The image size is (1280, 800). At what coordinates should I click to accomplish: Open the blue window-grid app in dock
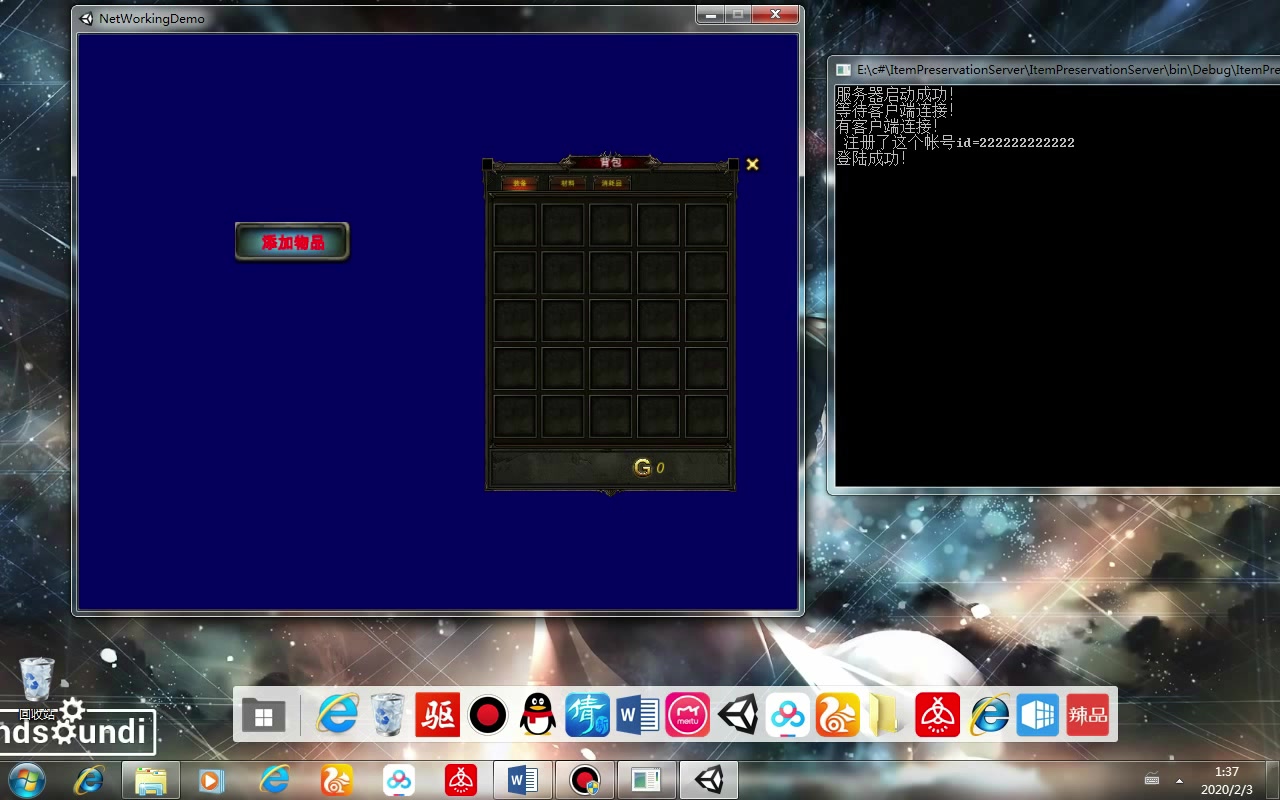point(1038,715)
